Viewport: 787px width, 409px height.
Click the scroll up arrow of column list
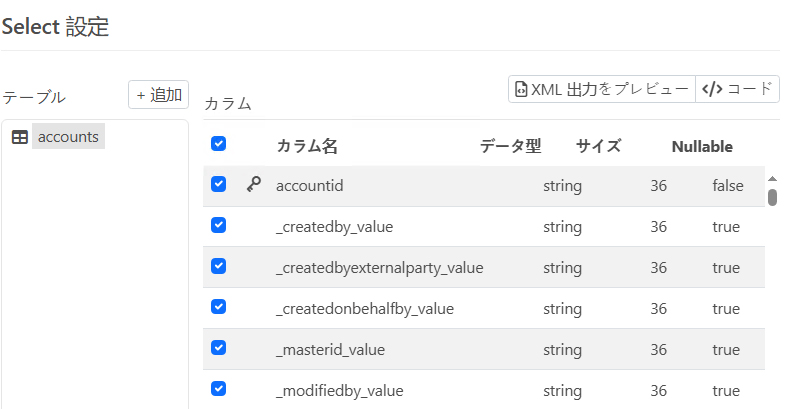(x=772, y=178)
